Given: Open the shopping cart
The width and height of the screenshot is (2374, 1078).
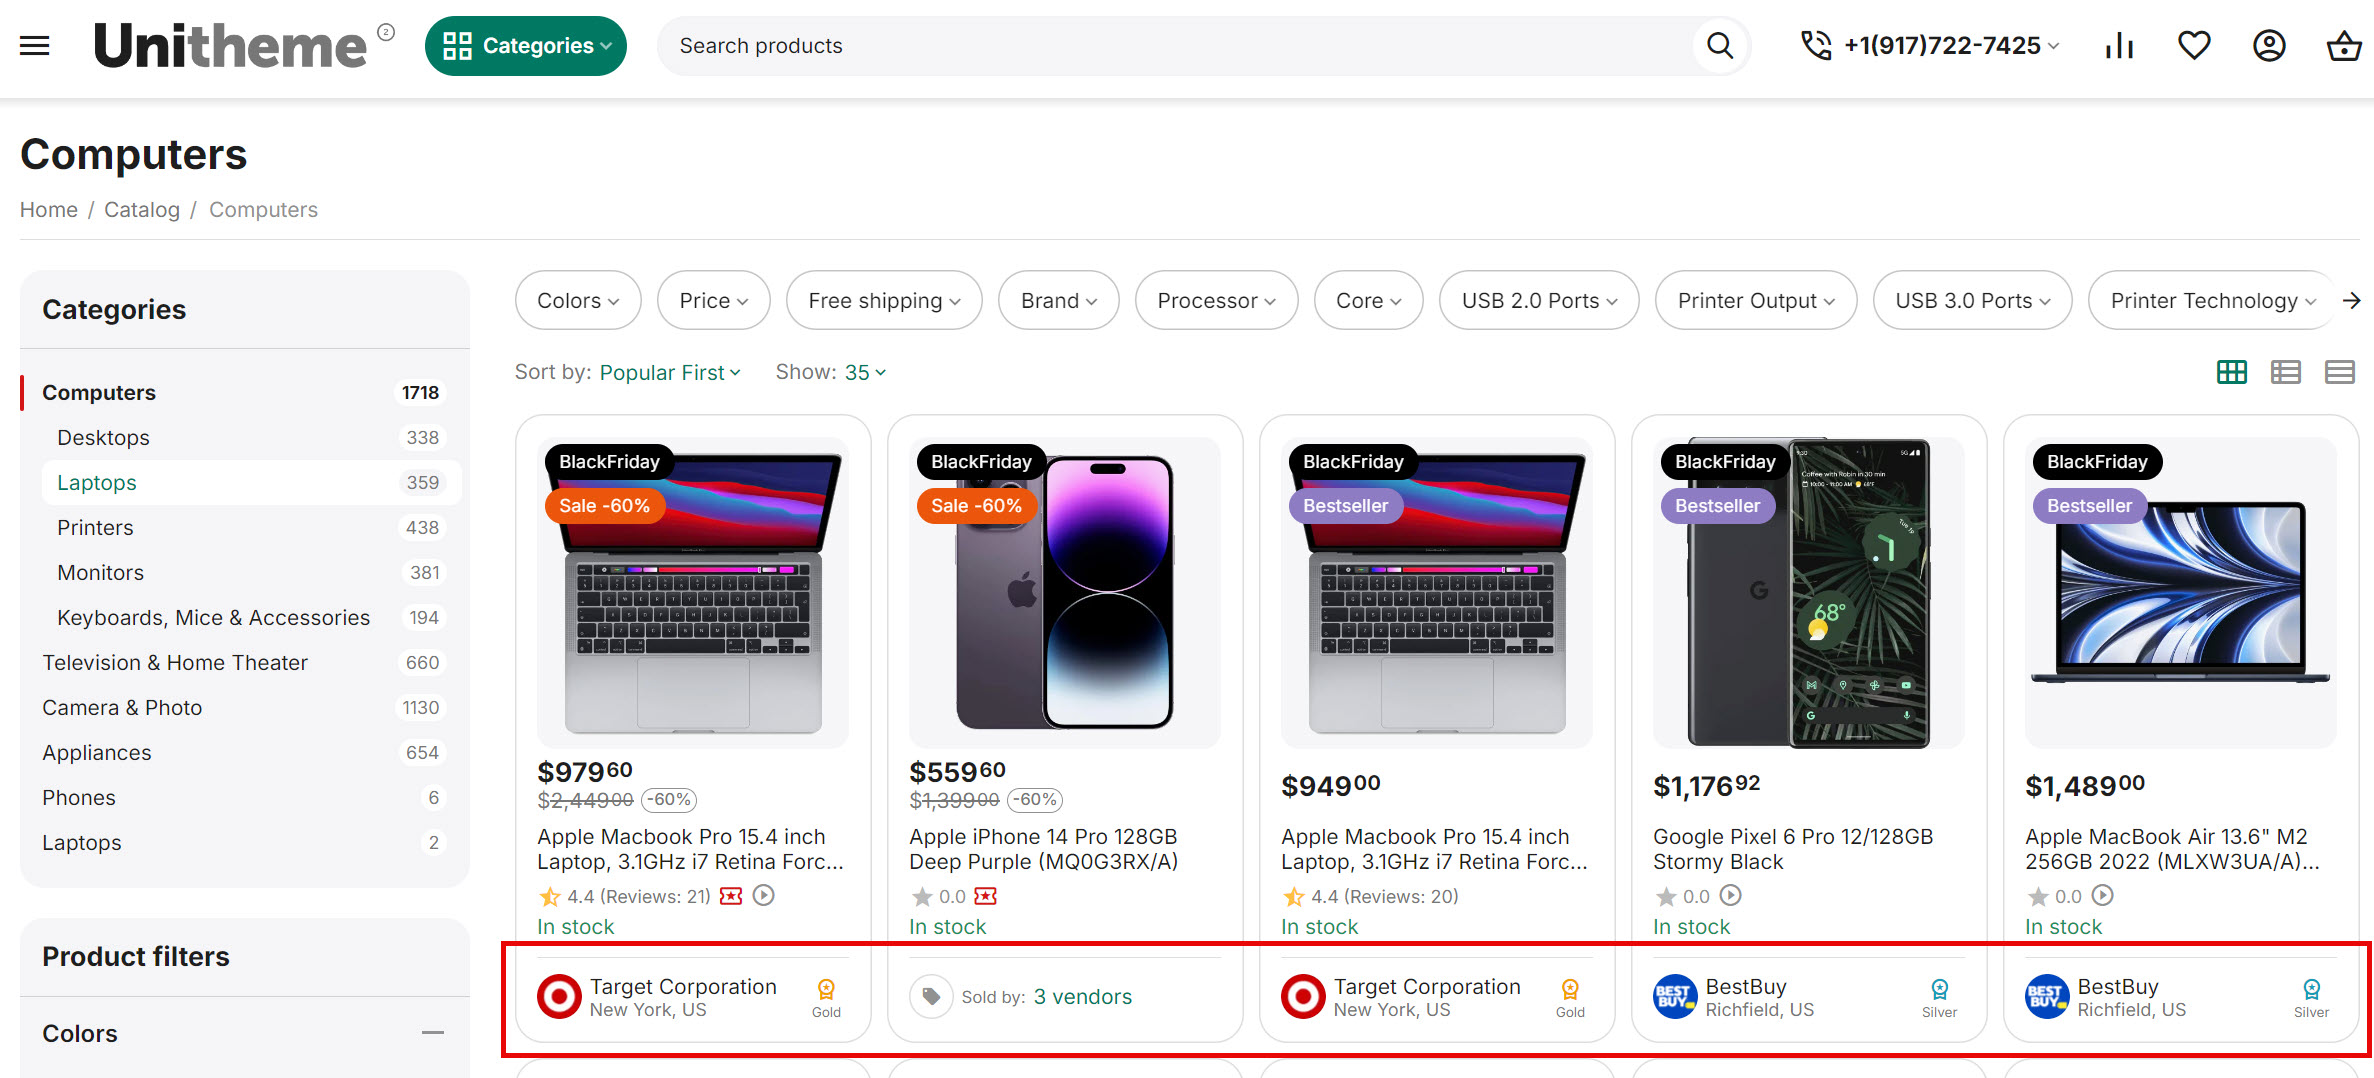Looking at the screenshot, I should [x=2342, y=45].
